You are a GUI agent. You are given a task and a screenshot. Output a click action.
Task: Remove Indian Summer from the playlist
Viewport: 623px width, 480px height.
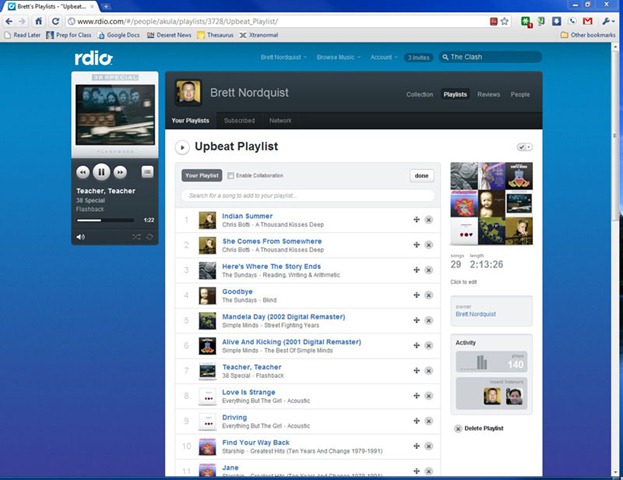(429, 220)
